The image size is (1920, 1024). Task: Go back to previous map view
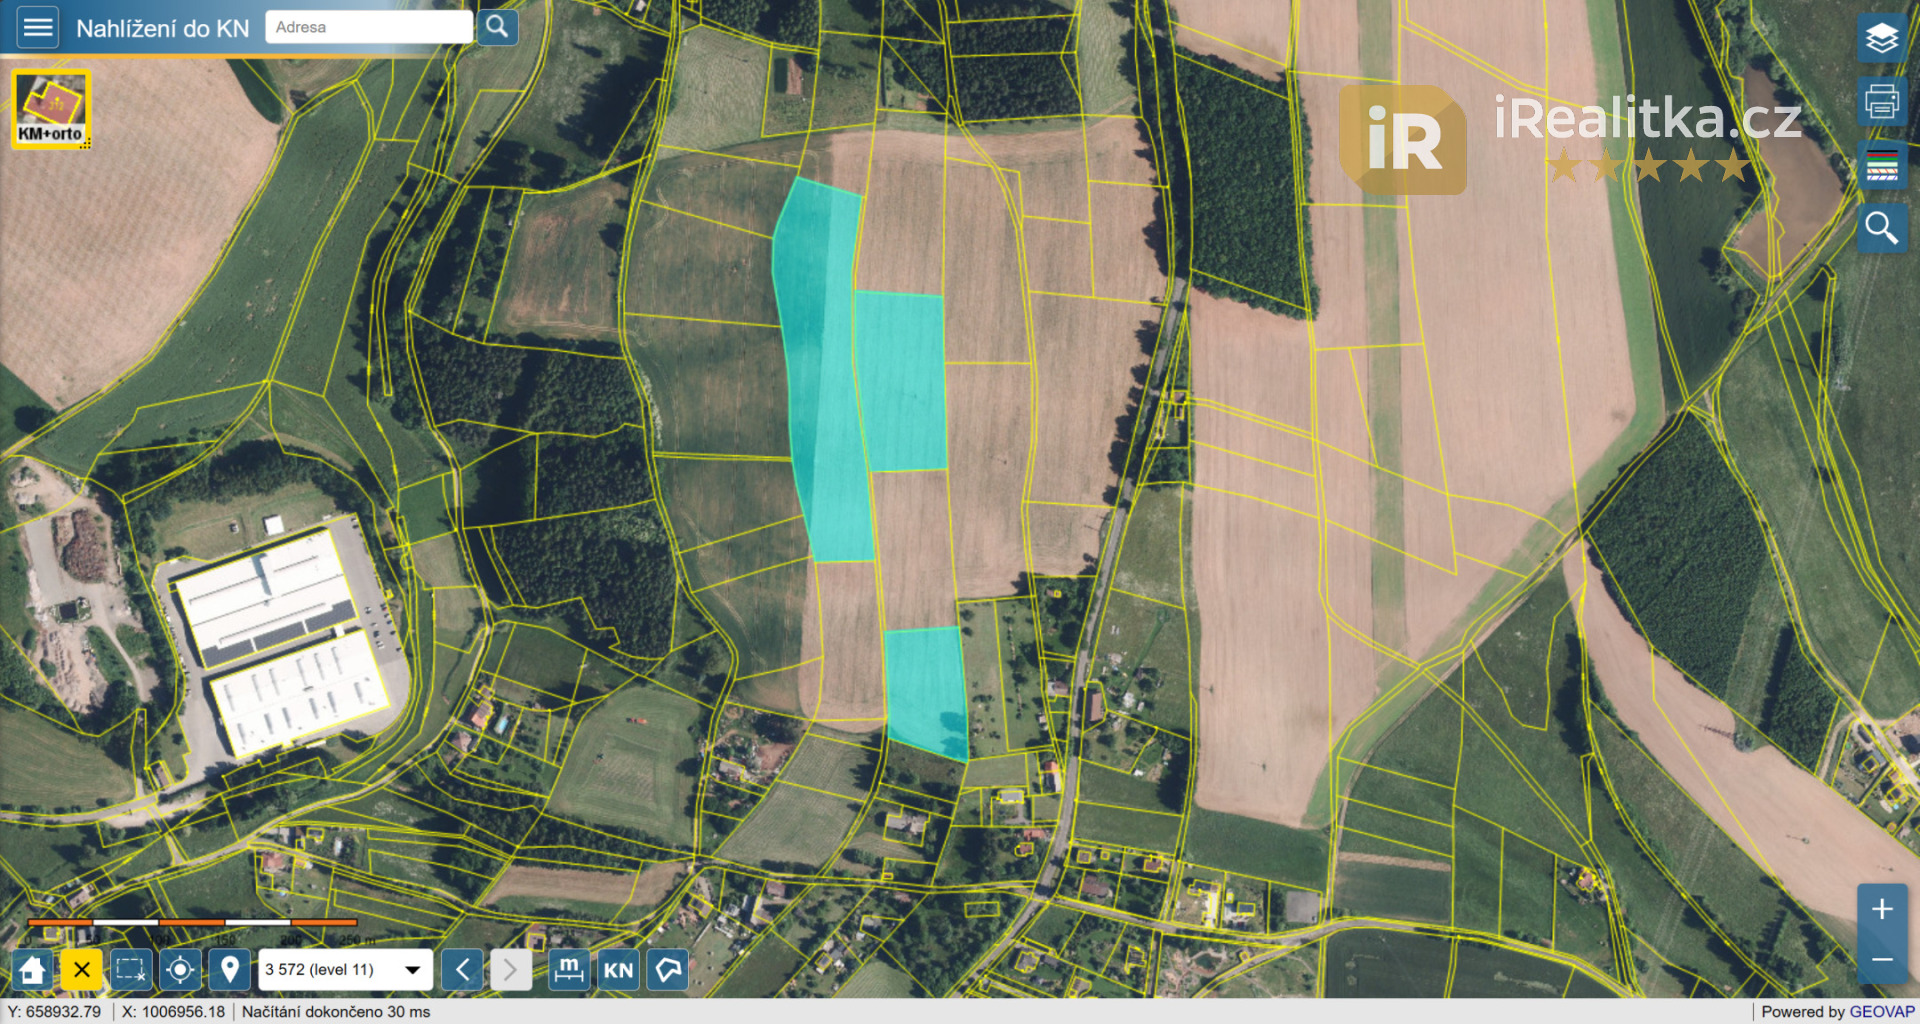click(x=462, y=969)
